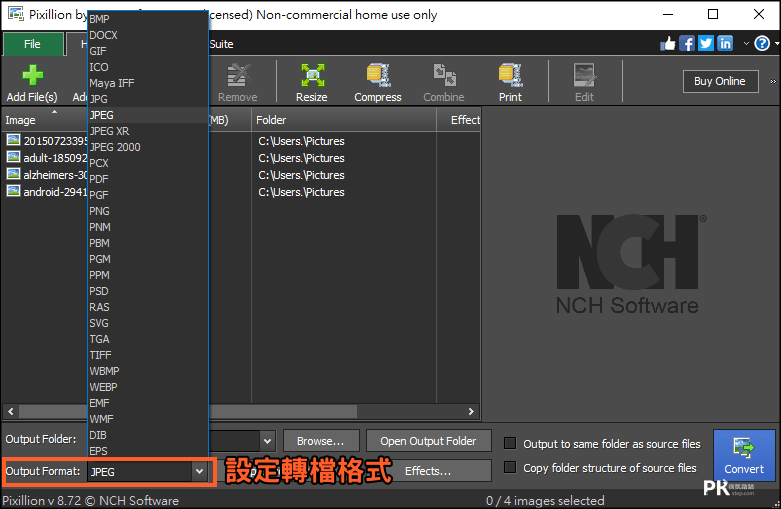Select PDF output format
The image size is (781, 509).
pyautogui.click(x=148, y=179)
